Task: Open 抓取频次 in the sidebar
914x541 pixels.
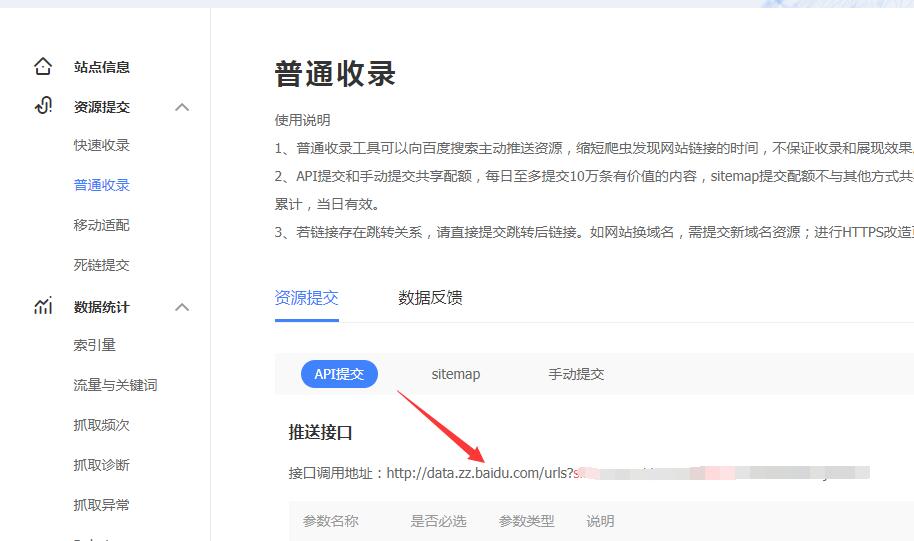Action: tap(101, 425)
